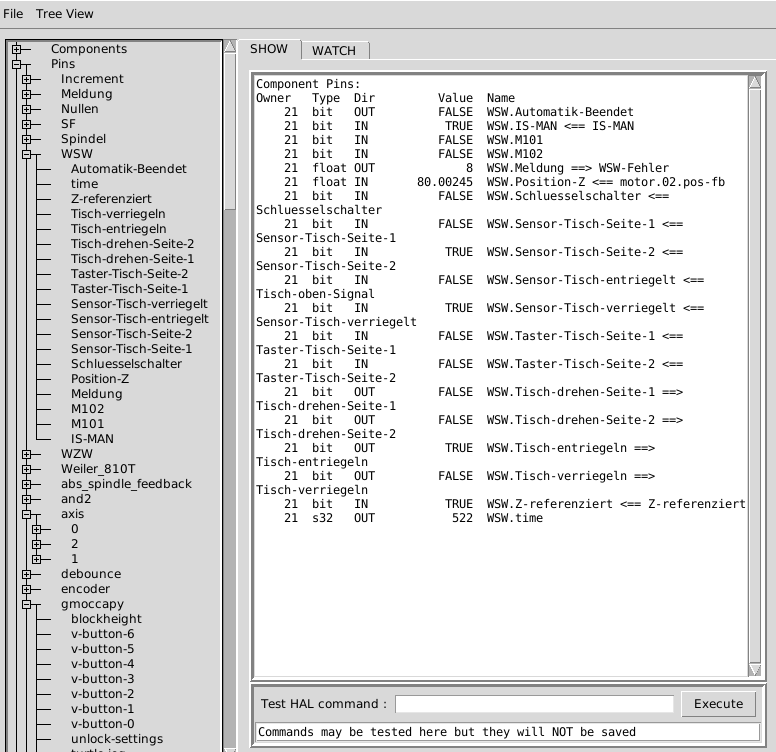Screen dimensions: 776x752
Task: Expand the and2 node
Action: (x=26, y=499)
